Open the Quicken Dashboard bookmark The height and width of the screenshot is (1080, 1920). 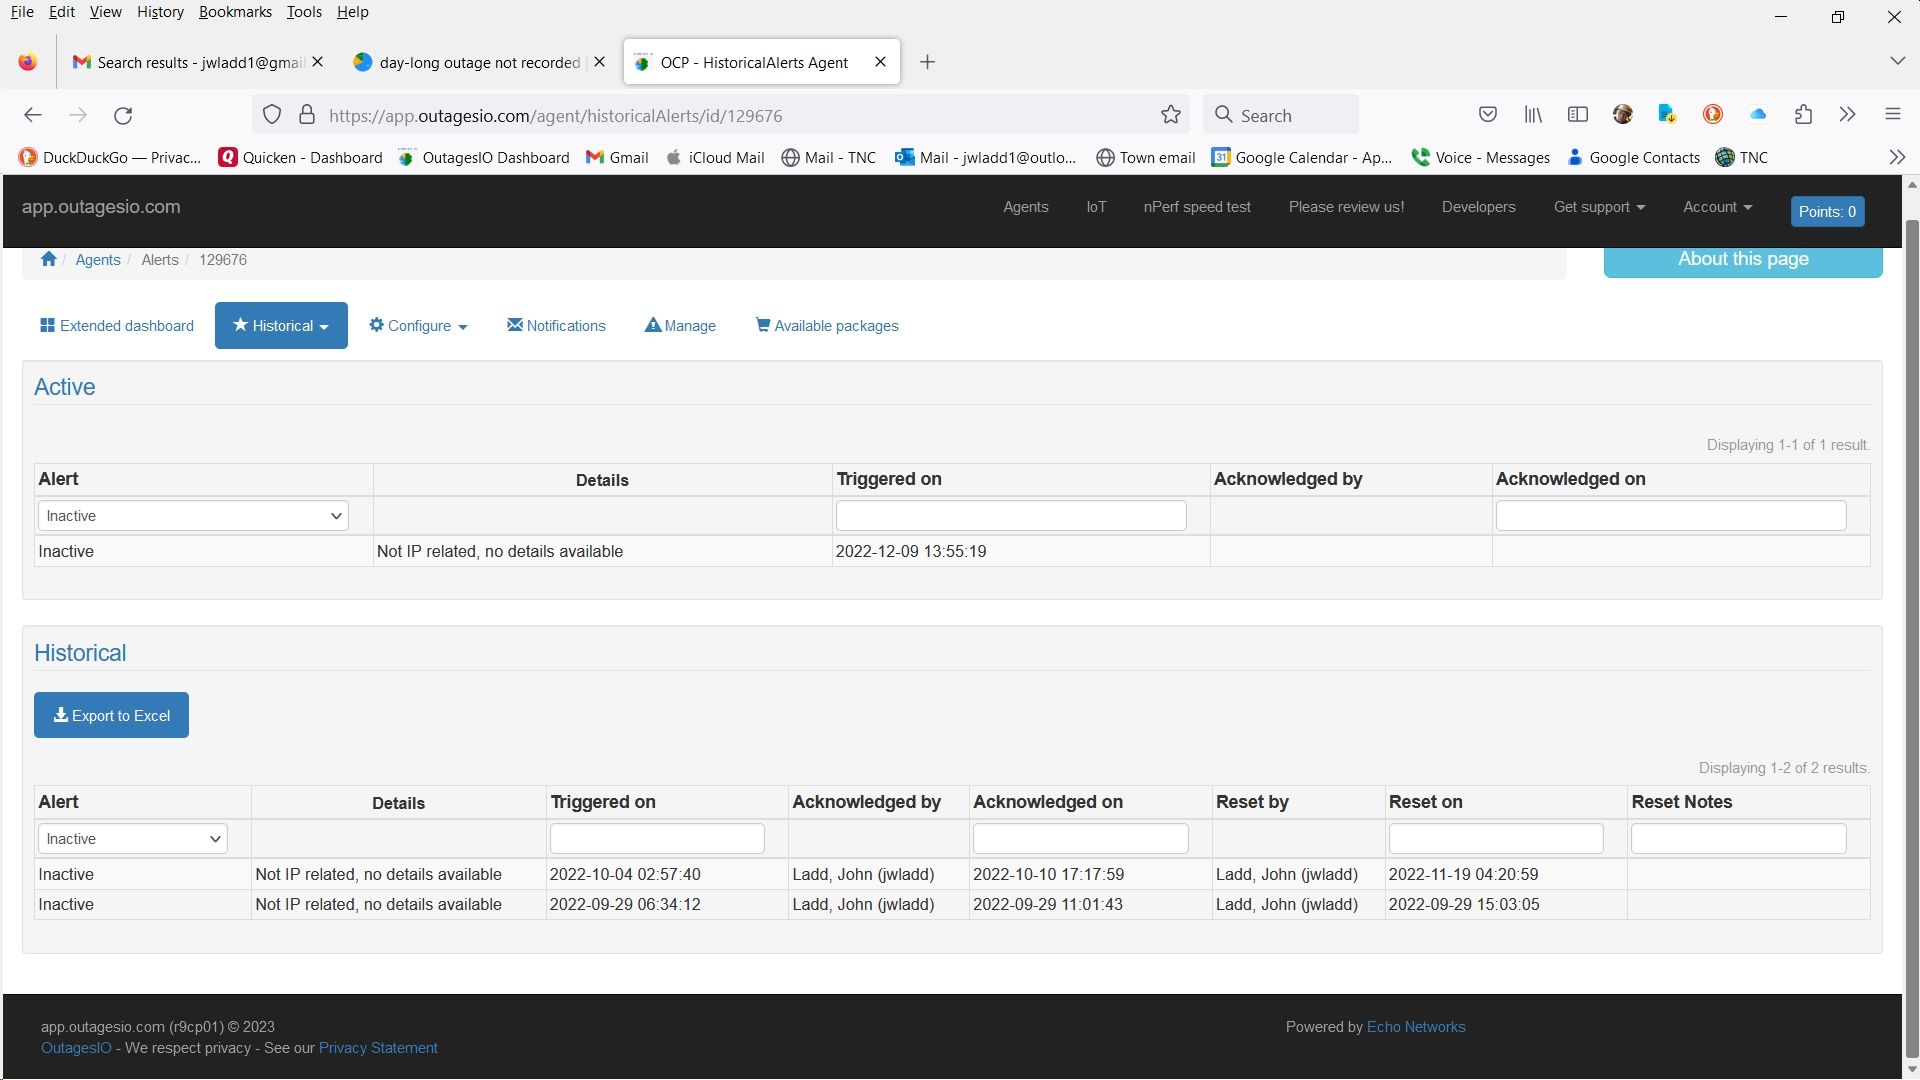pyautogui.click(x=300, y=157)
